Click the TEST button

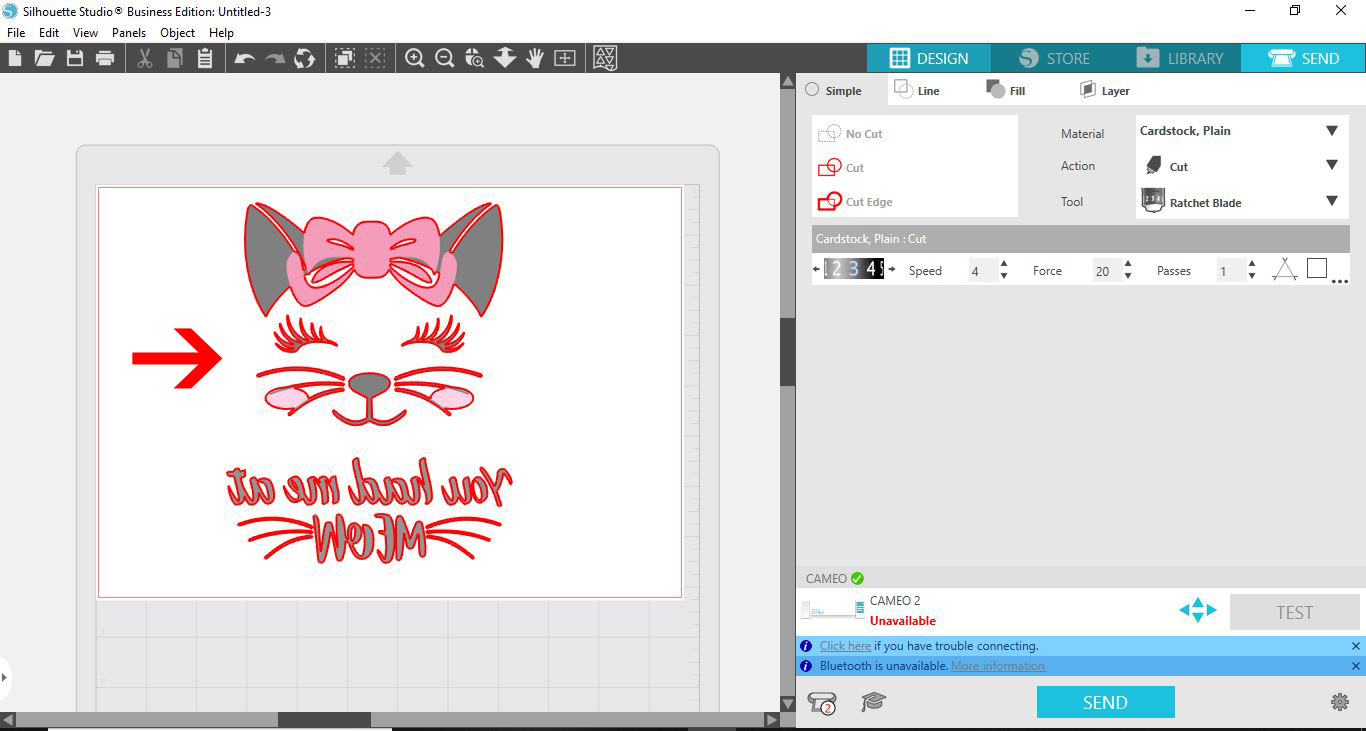coord(1294,612)
